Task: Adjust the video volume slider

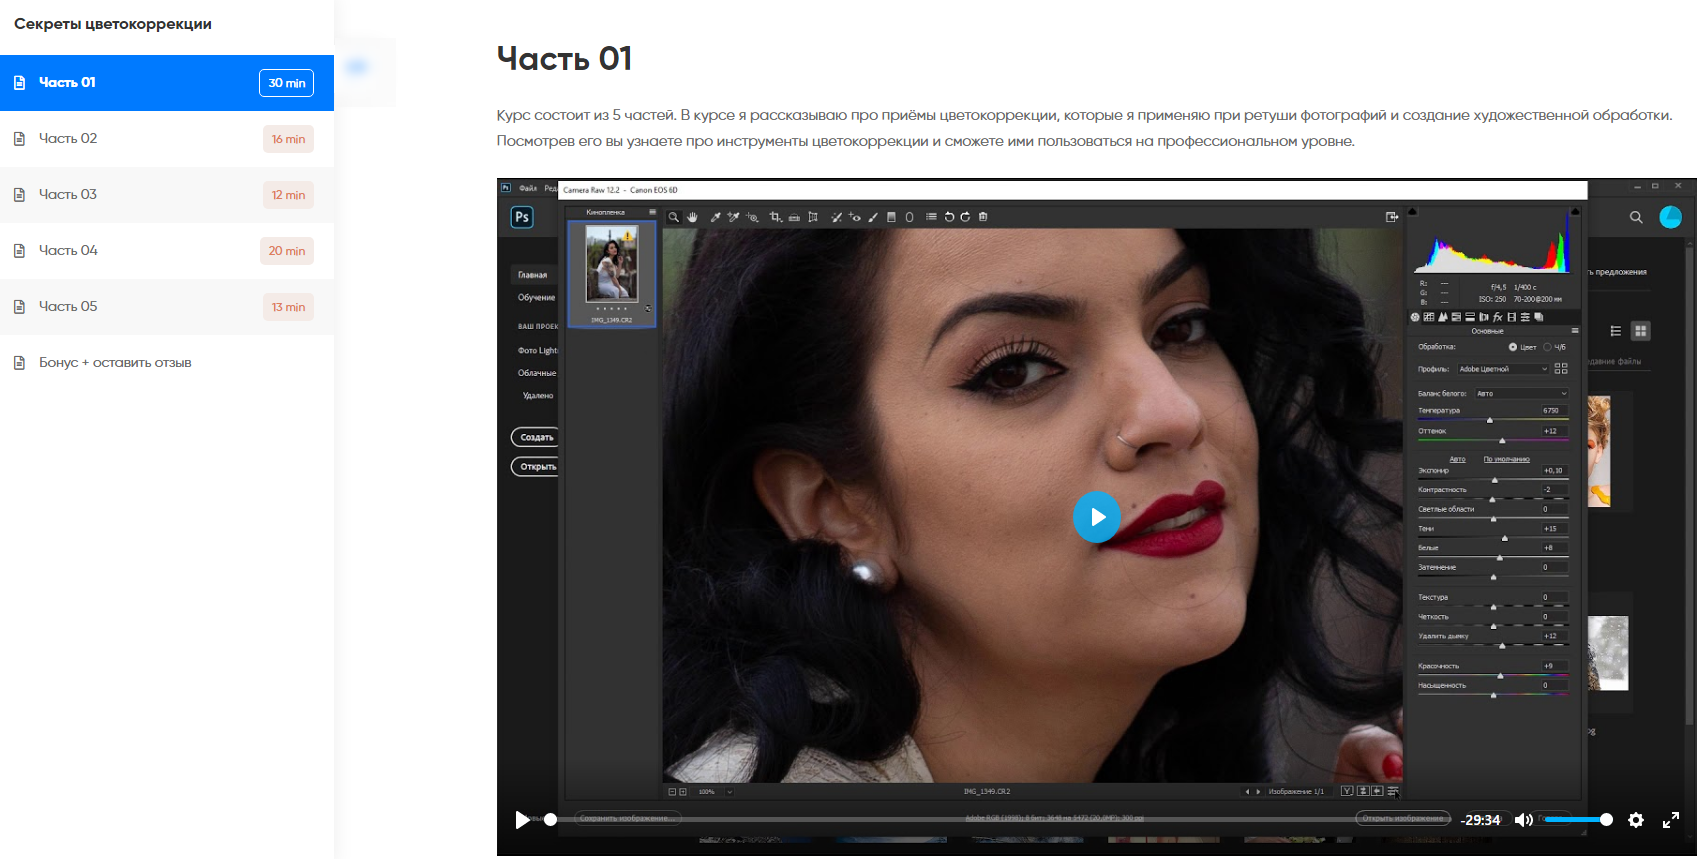Action: pyautogui.click(x=1575, y=820)
